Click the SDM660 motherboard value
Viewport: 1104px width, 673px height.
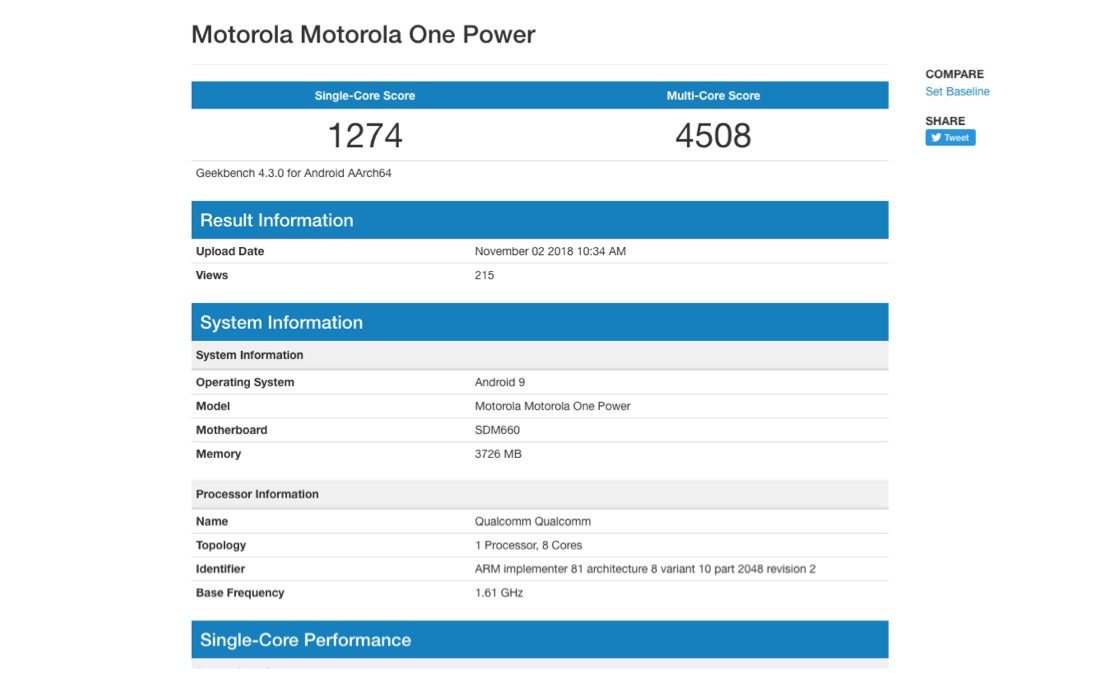[497, 430]
